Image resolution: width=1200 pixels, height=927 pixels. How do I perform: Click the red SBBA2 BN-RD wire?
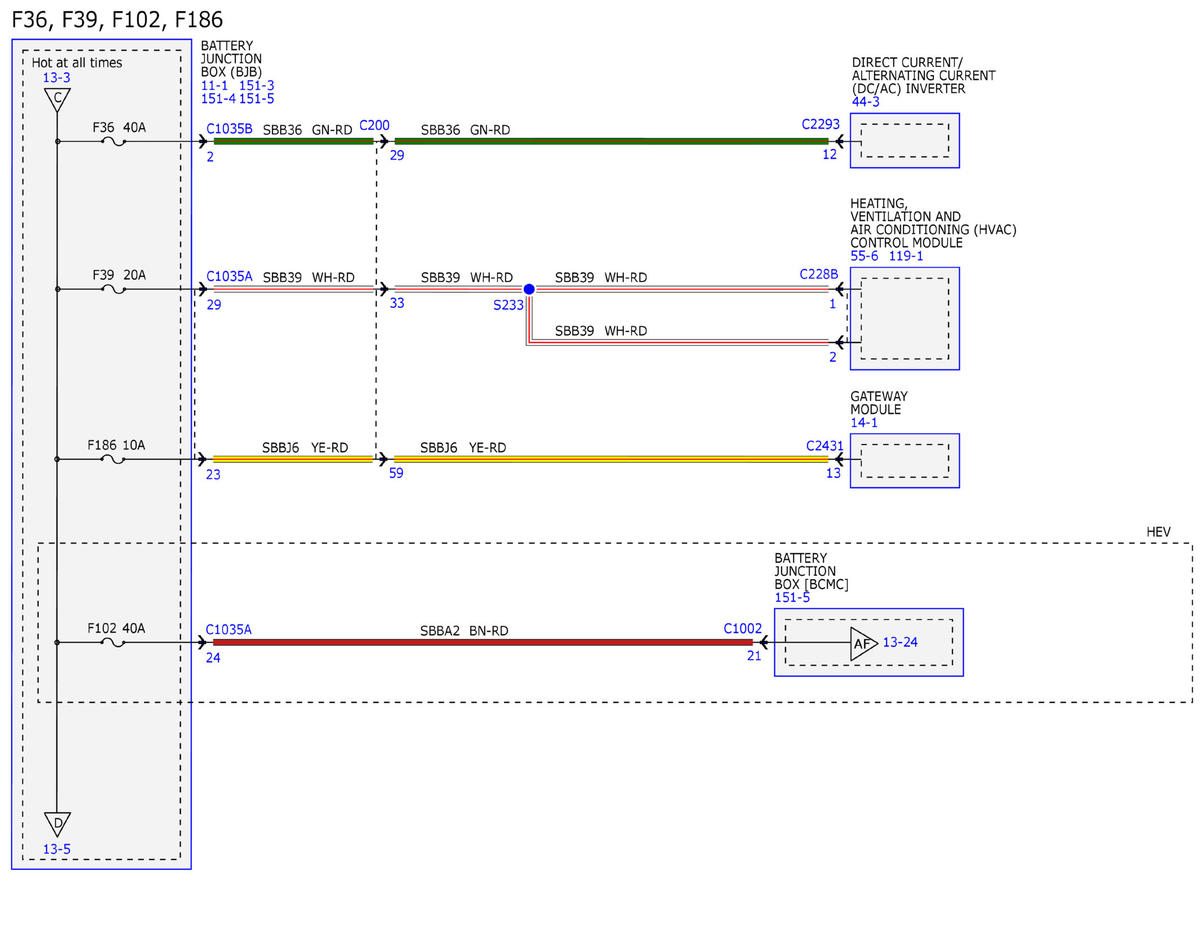[x=483, y=642]
